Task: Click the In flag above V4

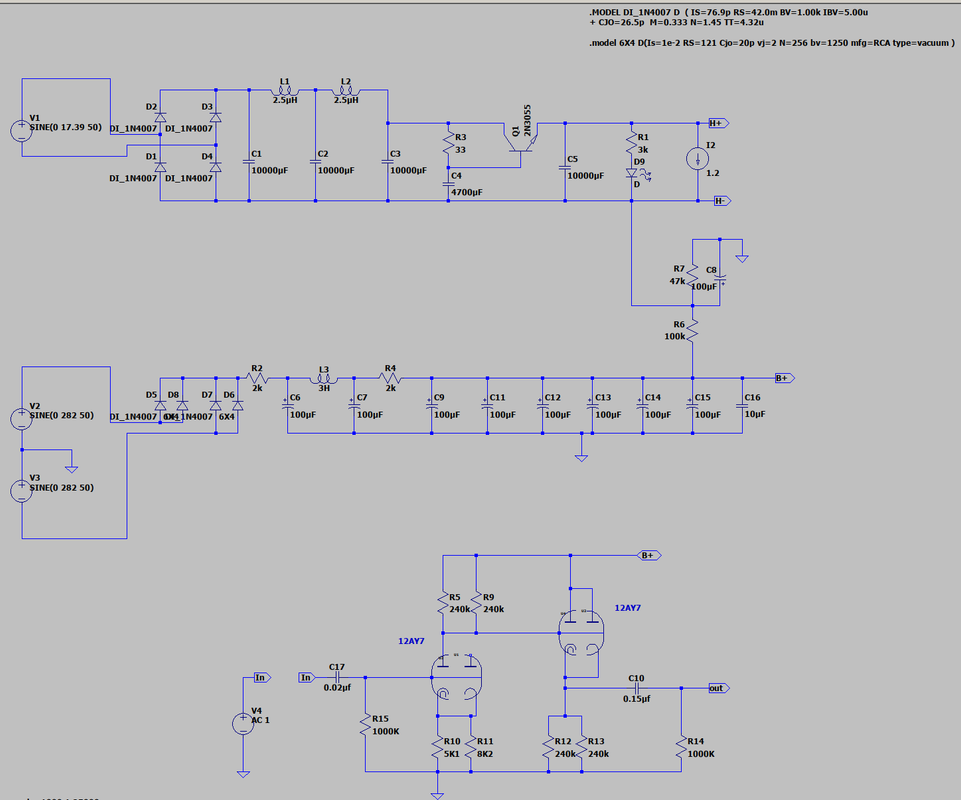Action: (262, 677)
